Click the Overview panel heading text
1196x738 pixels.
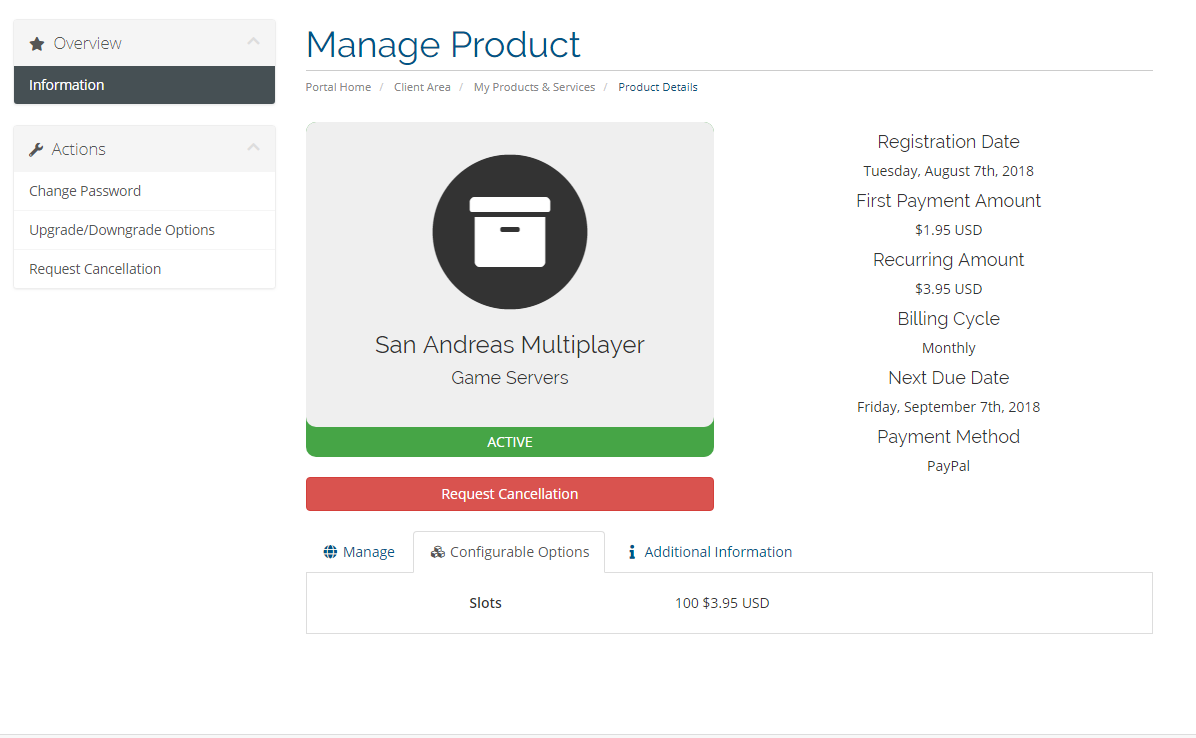coord(87,43)
